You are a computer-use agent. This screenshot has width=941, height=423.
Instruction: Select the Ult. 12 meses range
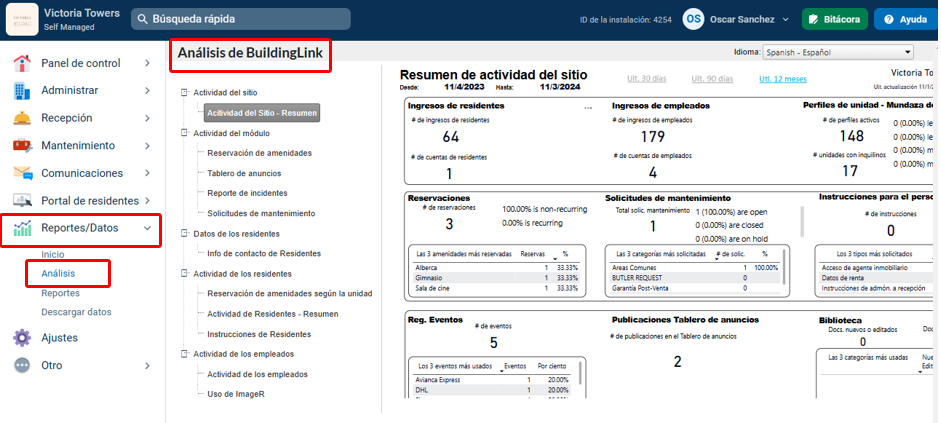click(x=783, y=79)
